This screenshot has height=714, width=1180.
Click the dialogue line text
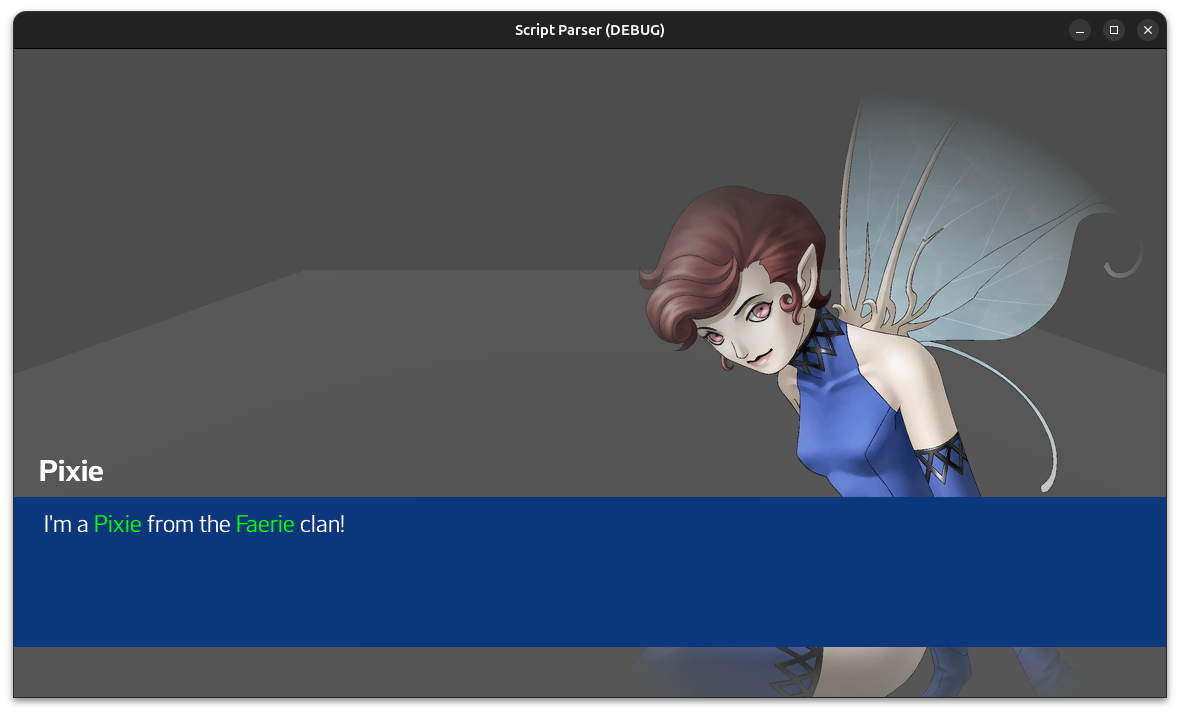[x=193, y=523]
